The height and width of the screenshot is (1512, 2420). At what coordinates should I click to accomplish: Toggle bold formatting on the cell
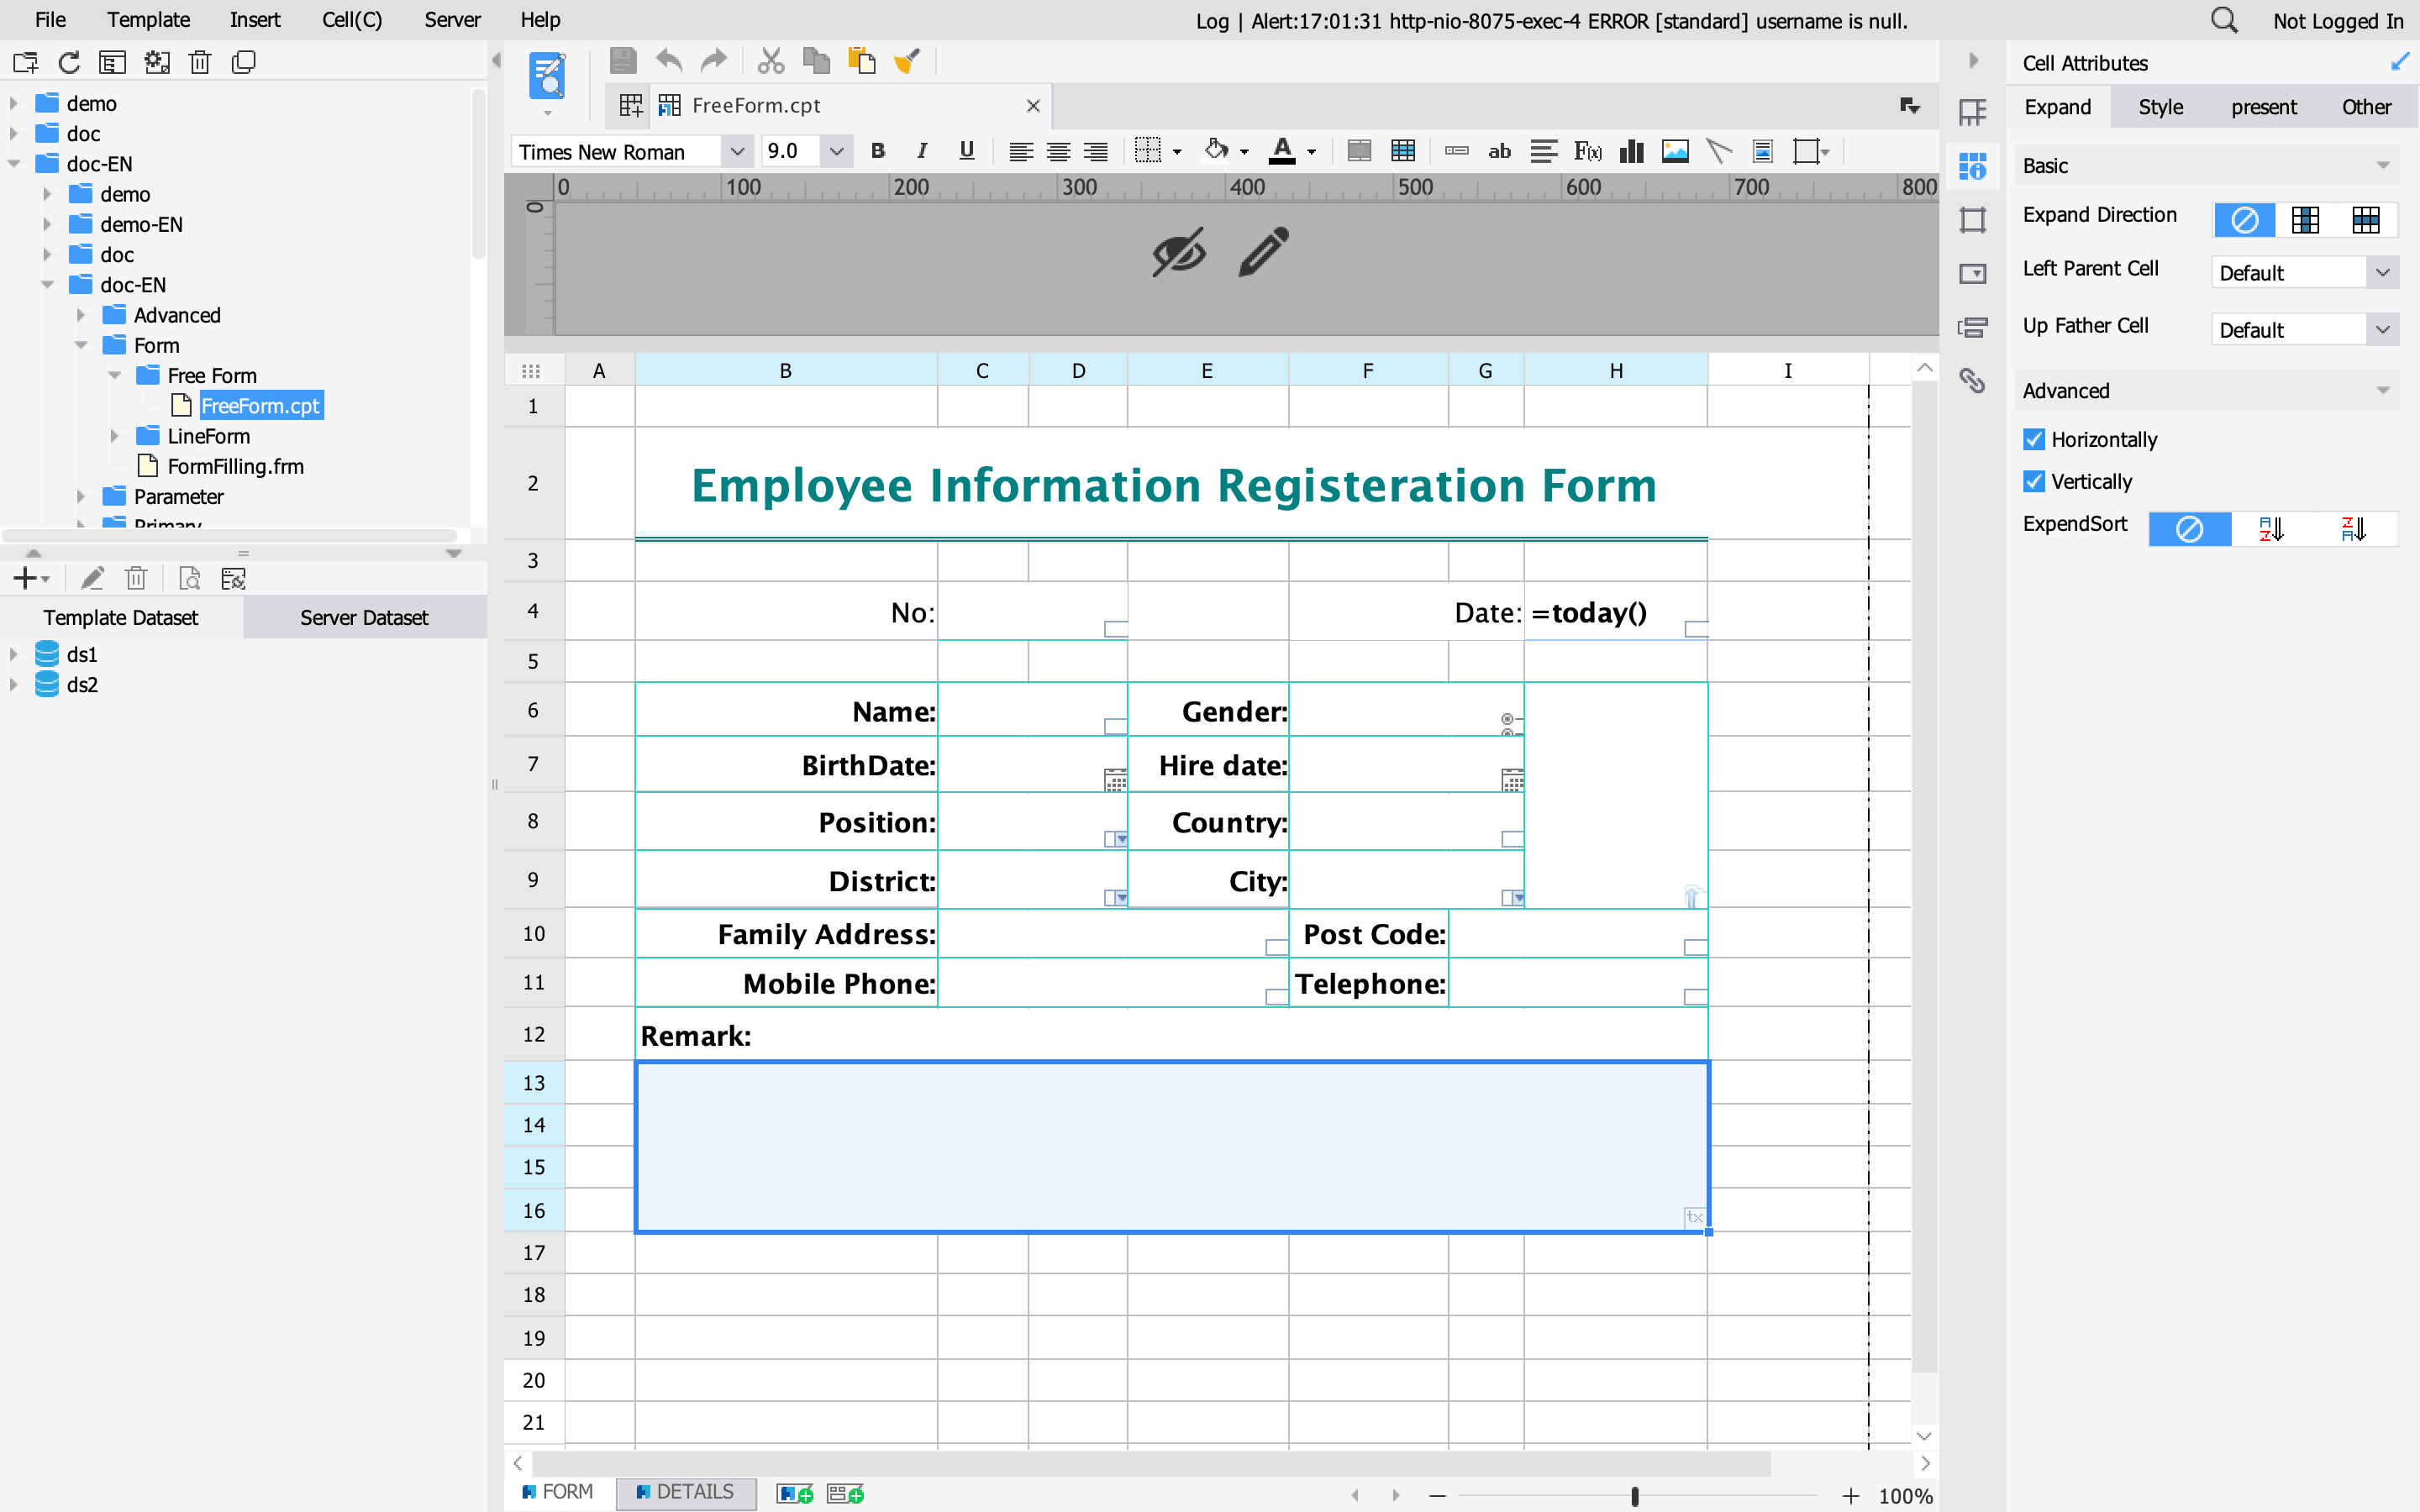[878, 151]
